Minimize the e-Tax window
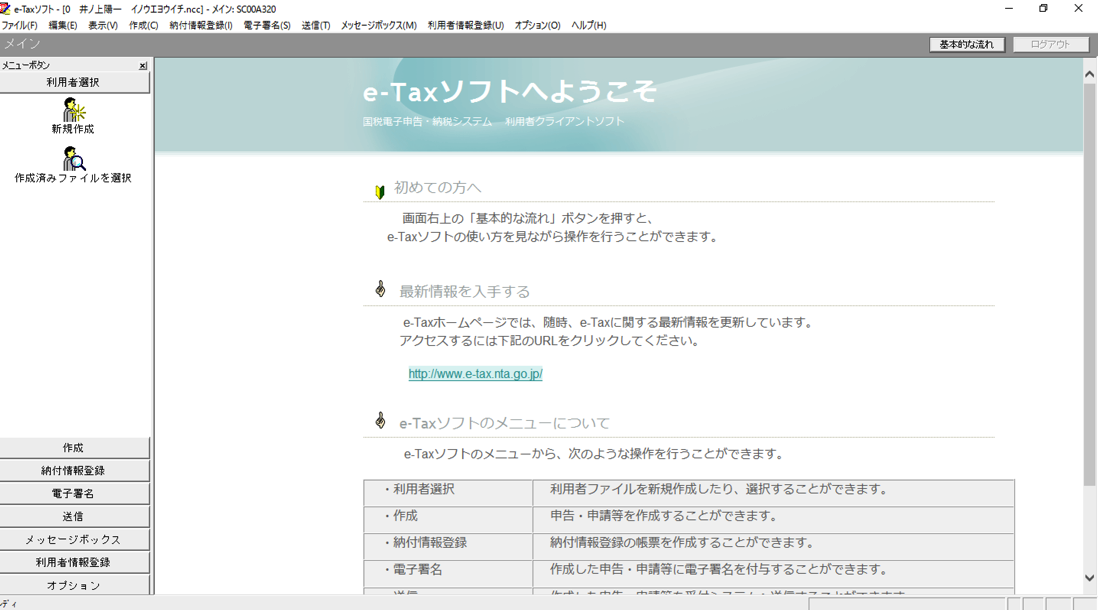 click(1009, 8)
